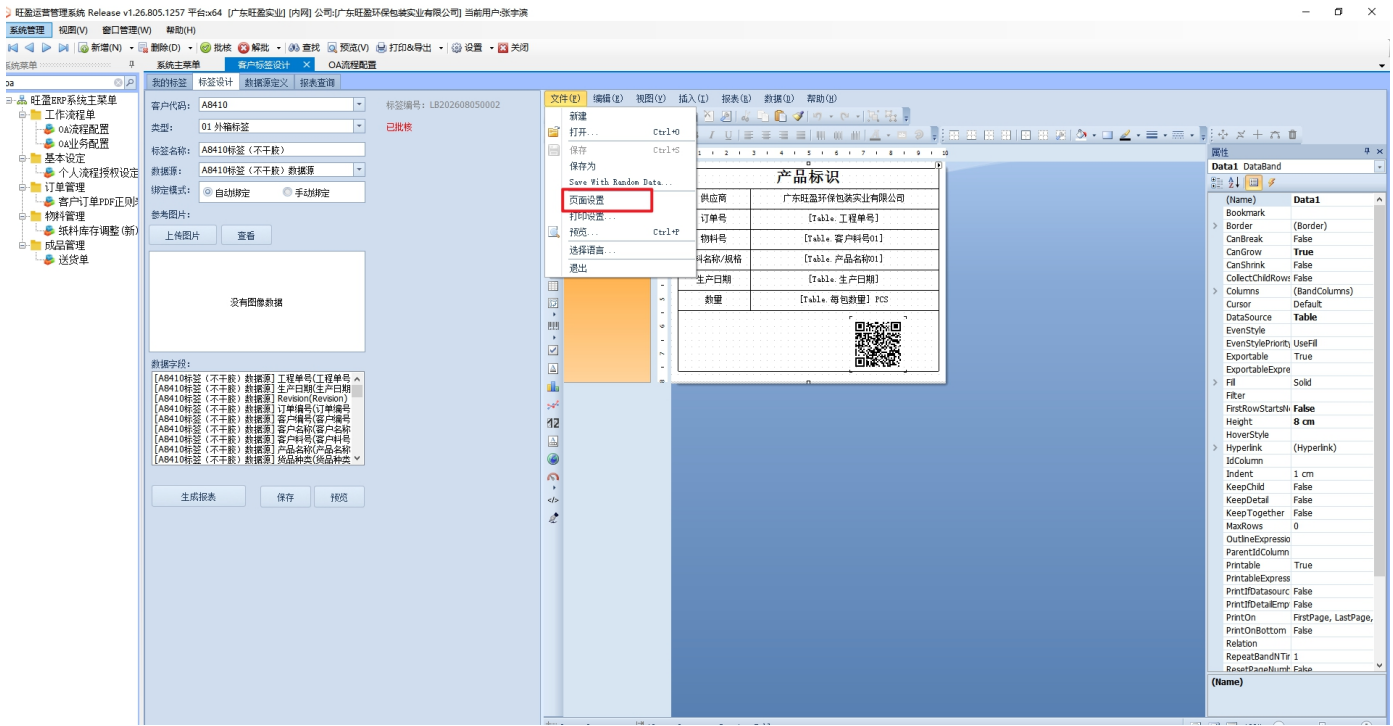Sort properties alphabetically in properties panel
This screenshot has height=726, width=1393.
tap(1234, 182)
